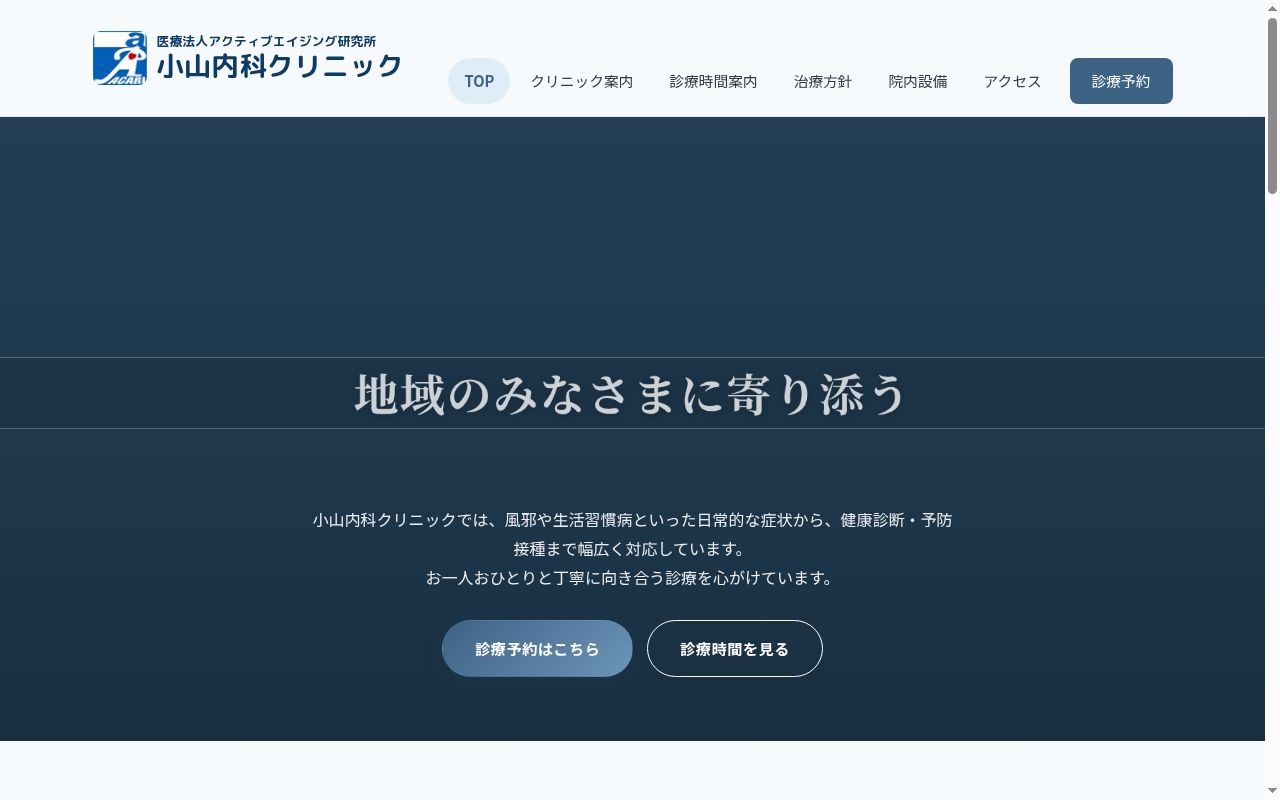Open the 治療方針 navigation item
The image size is (1280, 800).
823,82
